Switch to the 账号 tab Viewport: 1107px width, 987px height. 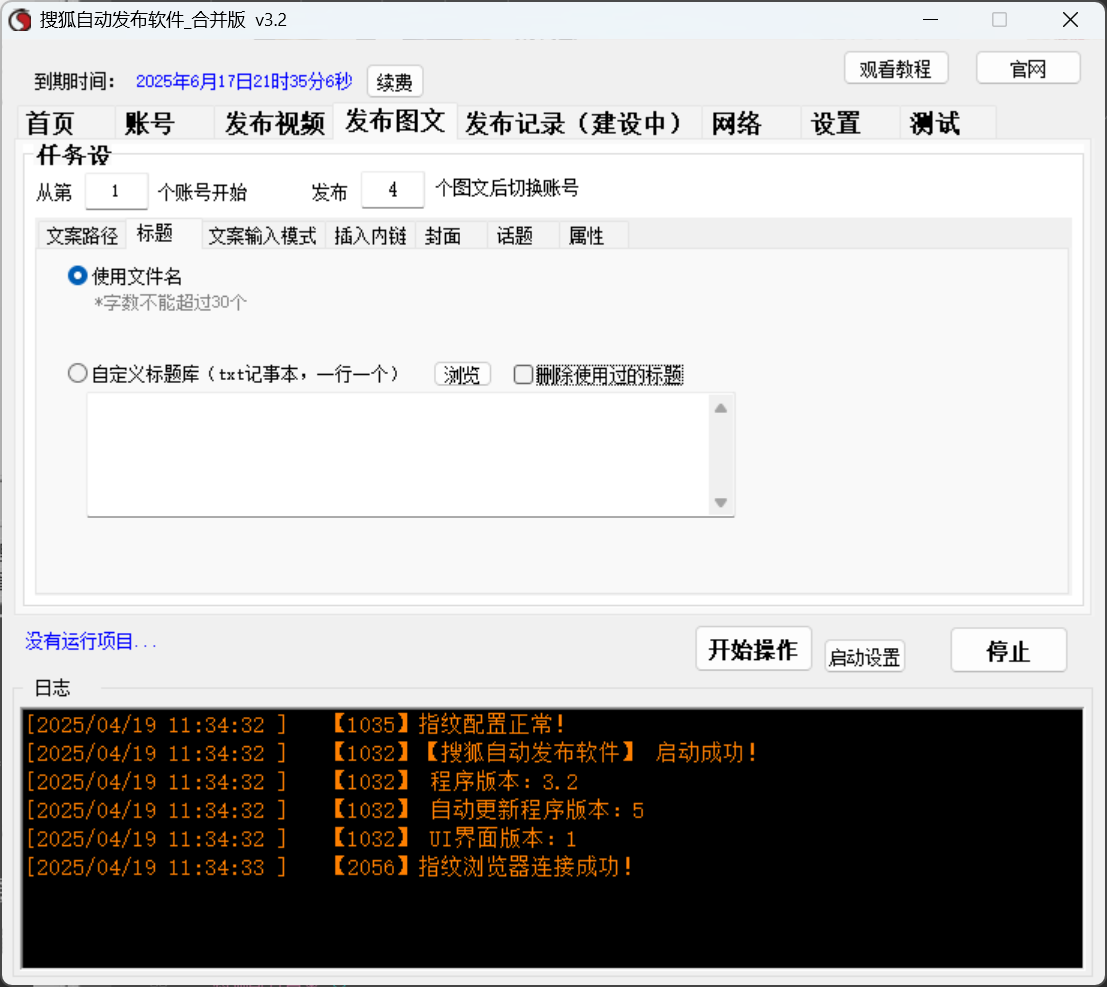164,123
